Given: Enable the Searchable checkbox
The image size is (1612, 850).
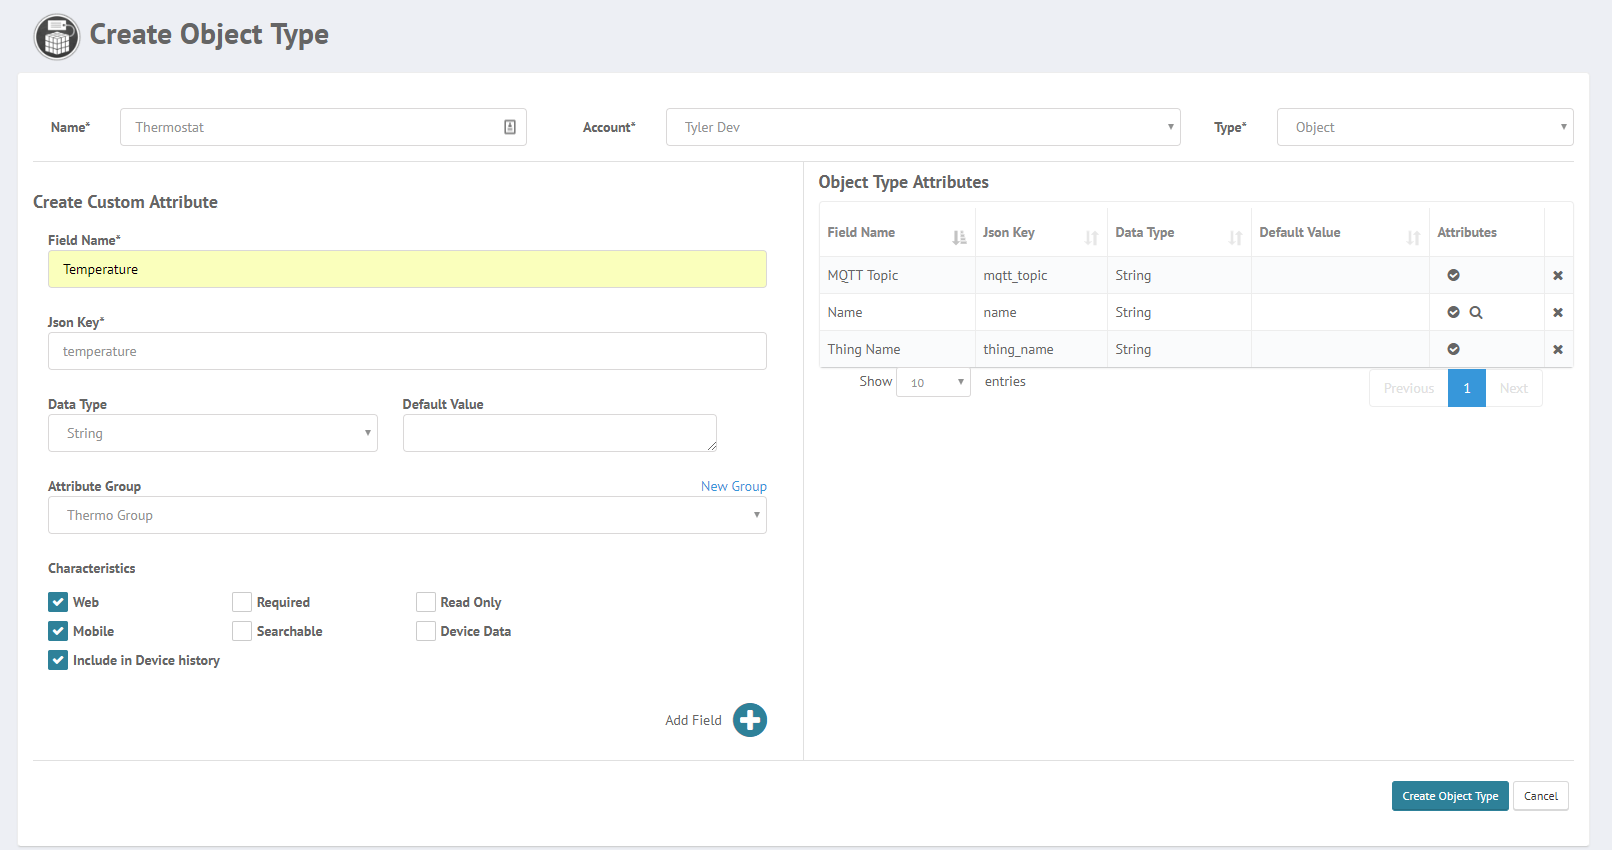Looking at the screenshot, I should pos(242,631).
